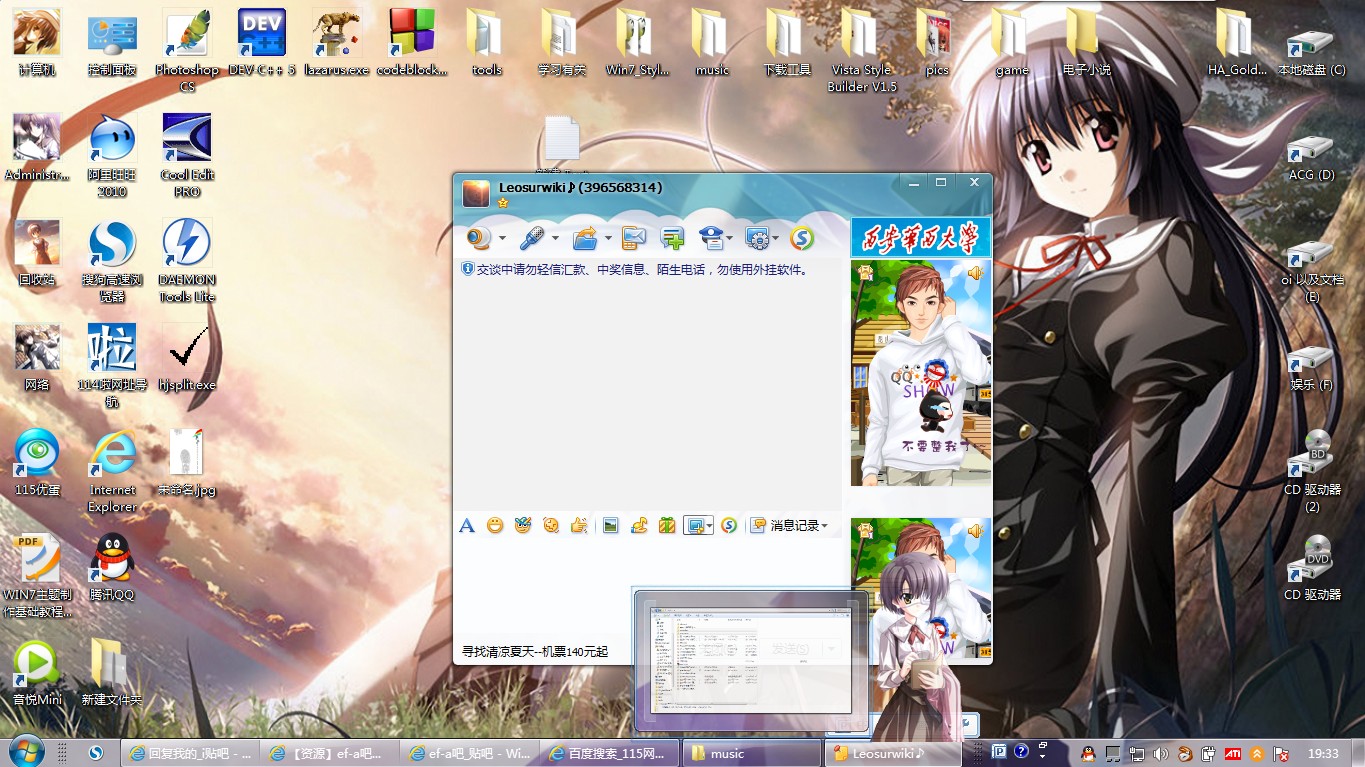Click the contact's star level icon
The width and height of the screenshot is (1365, 767).
[503, 202]
